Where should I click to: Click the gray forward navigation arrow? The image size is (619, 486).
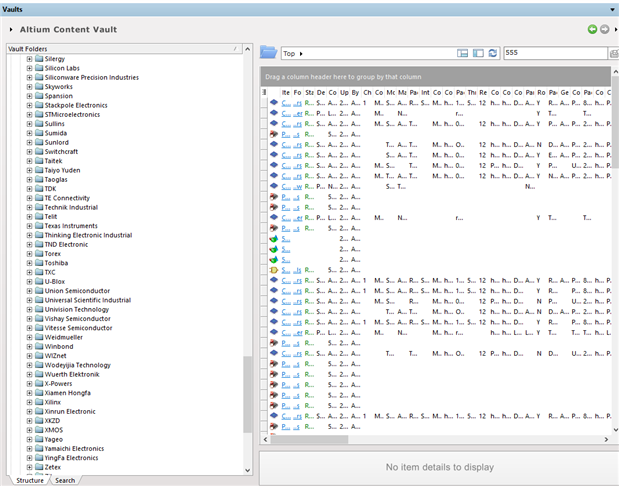[x=605, y=29]
